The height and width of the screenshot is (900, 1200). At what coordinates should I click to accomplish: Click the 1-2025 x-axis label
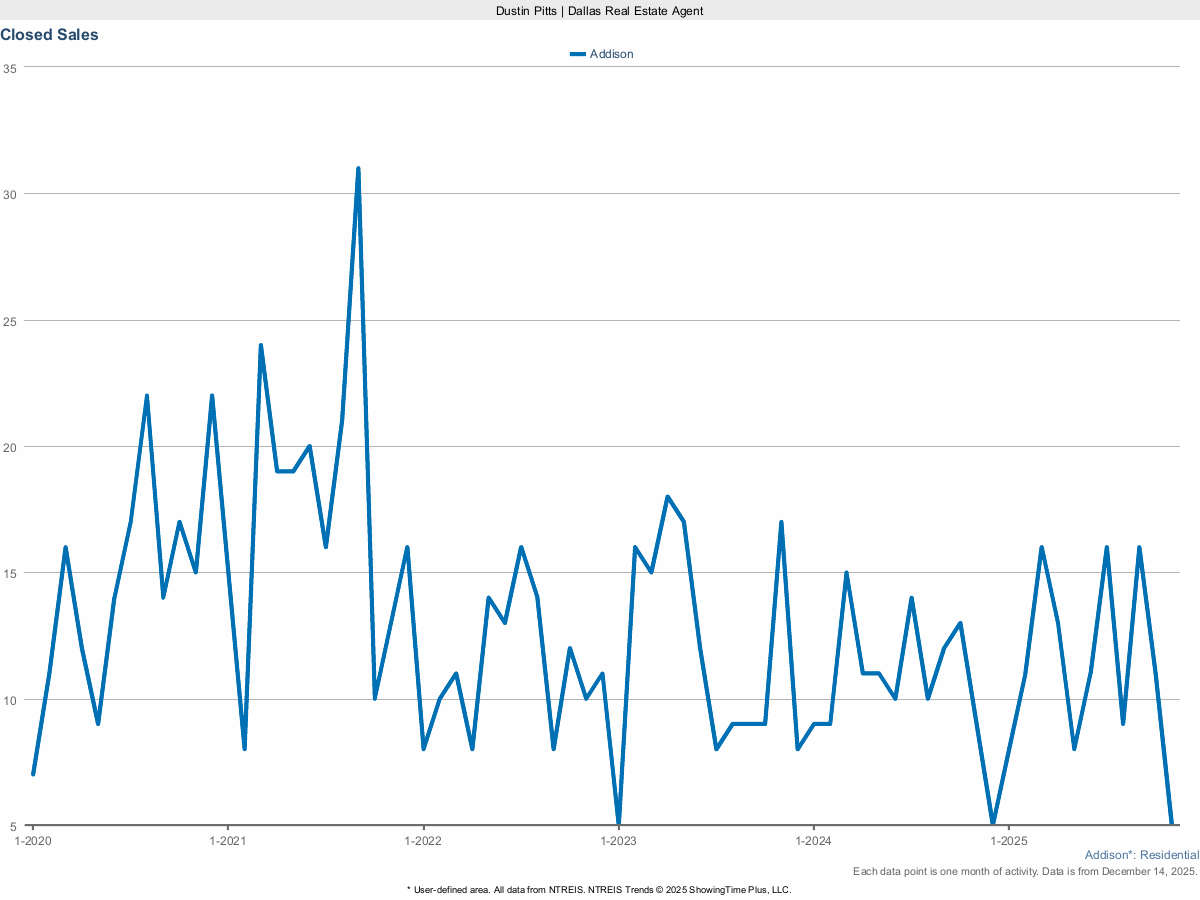pos(1009,841)
